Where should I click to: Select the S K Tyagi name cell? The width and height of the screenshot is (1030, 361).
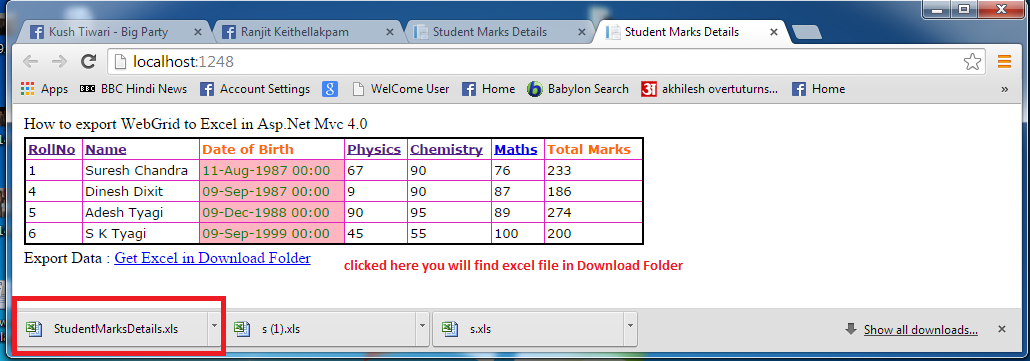[x=141, y=233]
